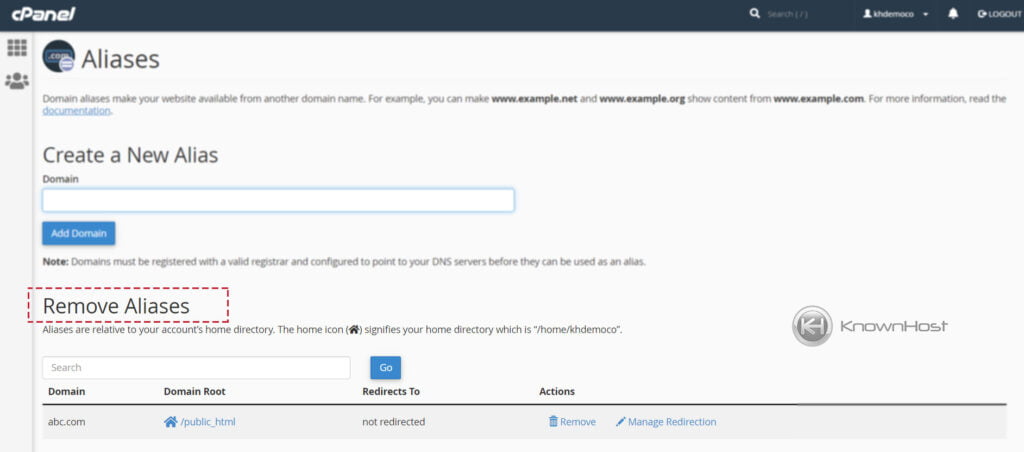Click the home icon beside /public_html
Screen dimensions: 1024x452
170,422
